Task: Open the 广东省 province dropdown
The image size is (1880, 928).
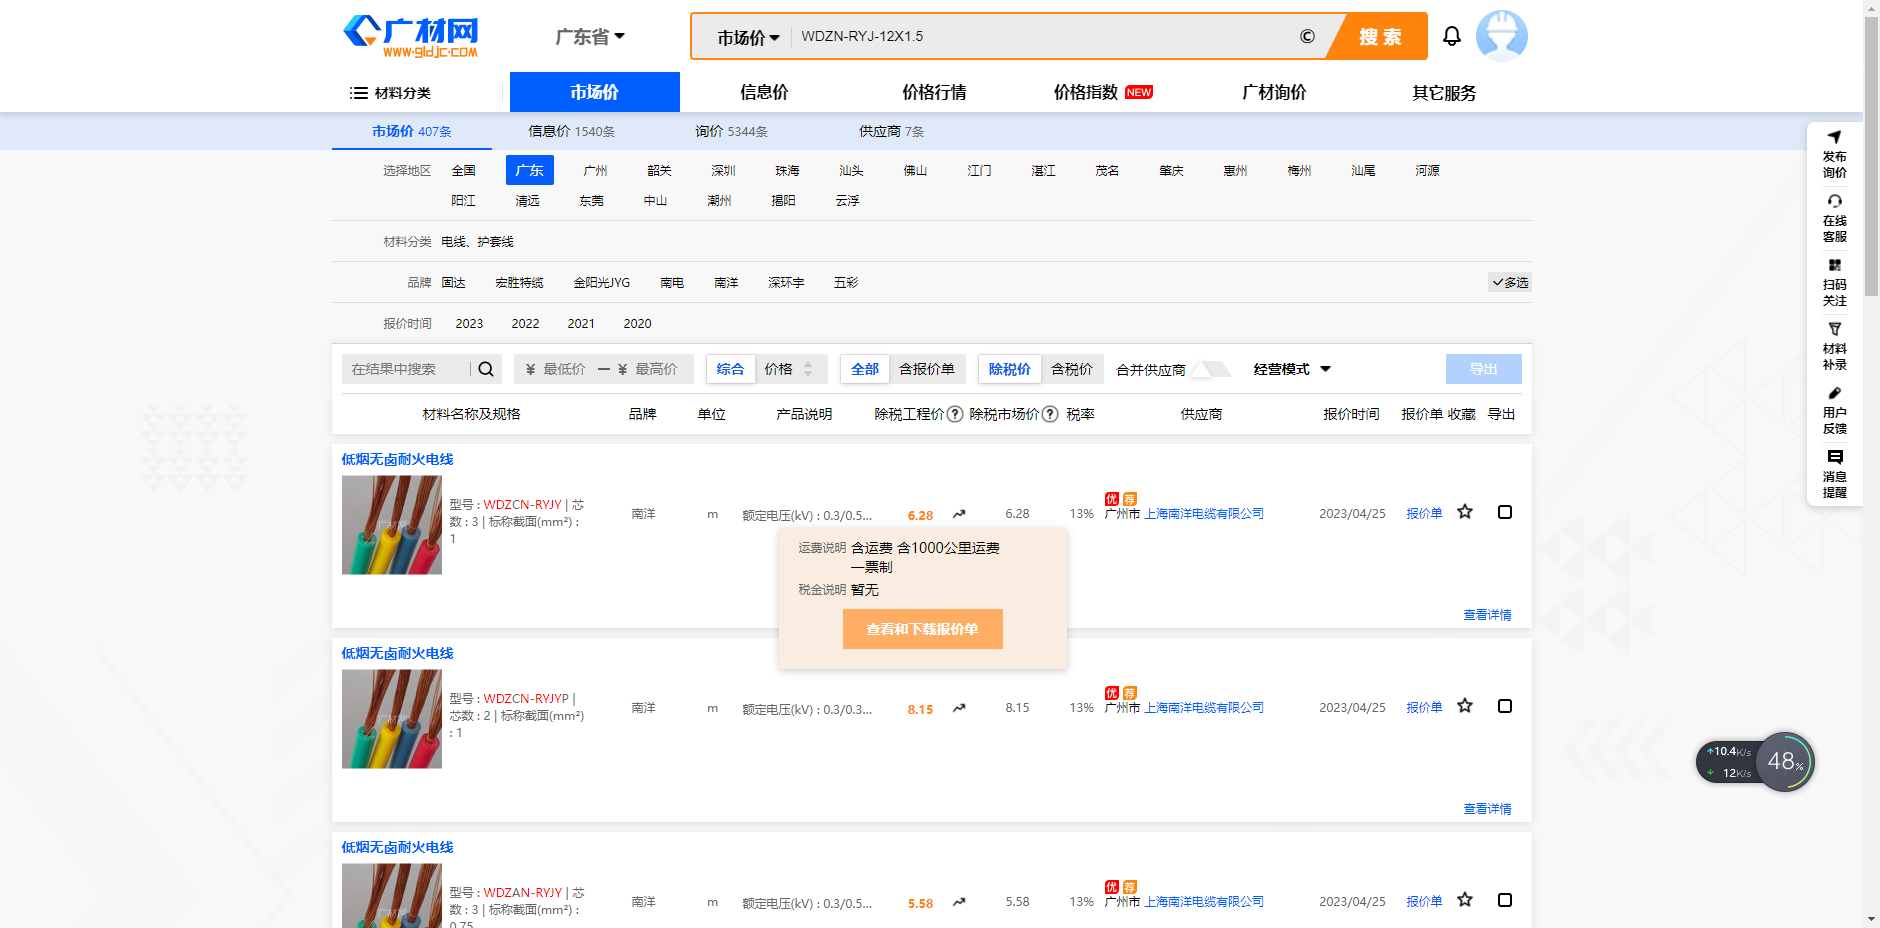Action: [590, 37]
